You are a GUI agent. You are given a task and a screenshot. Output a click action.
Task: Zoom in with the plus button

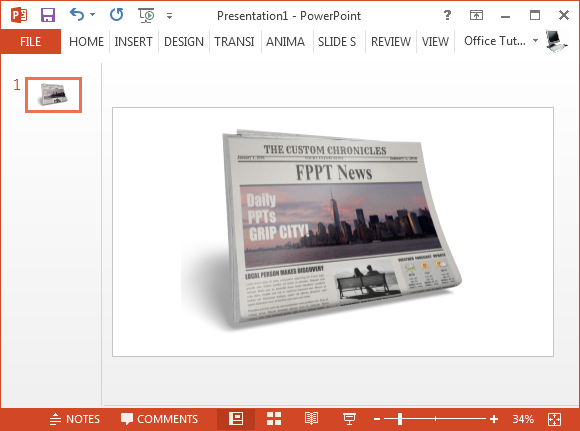tap(494, 419)
